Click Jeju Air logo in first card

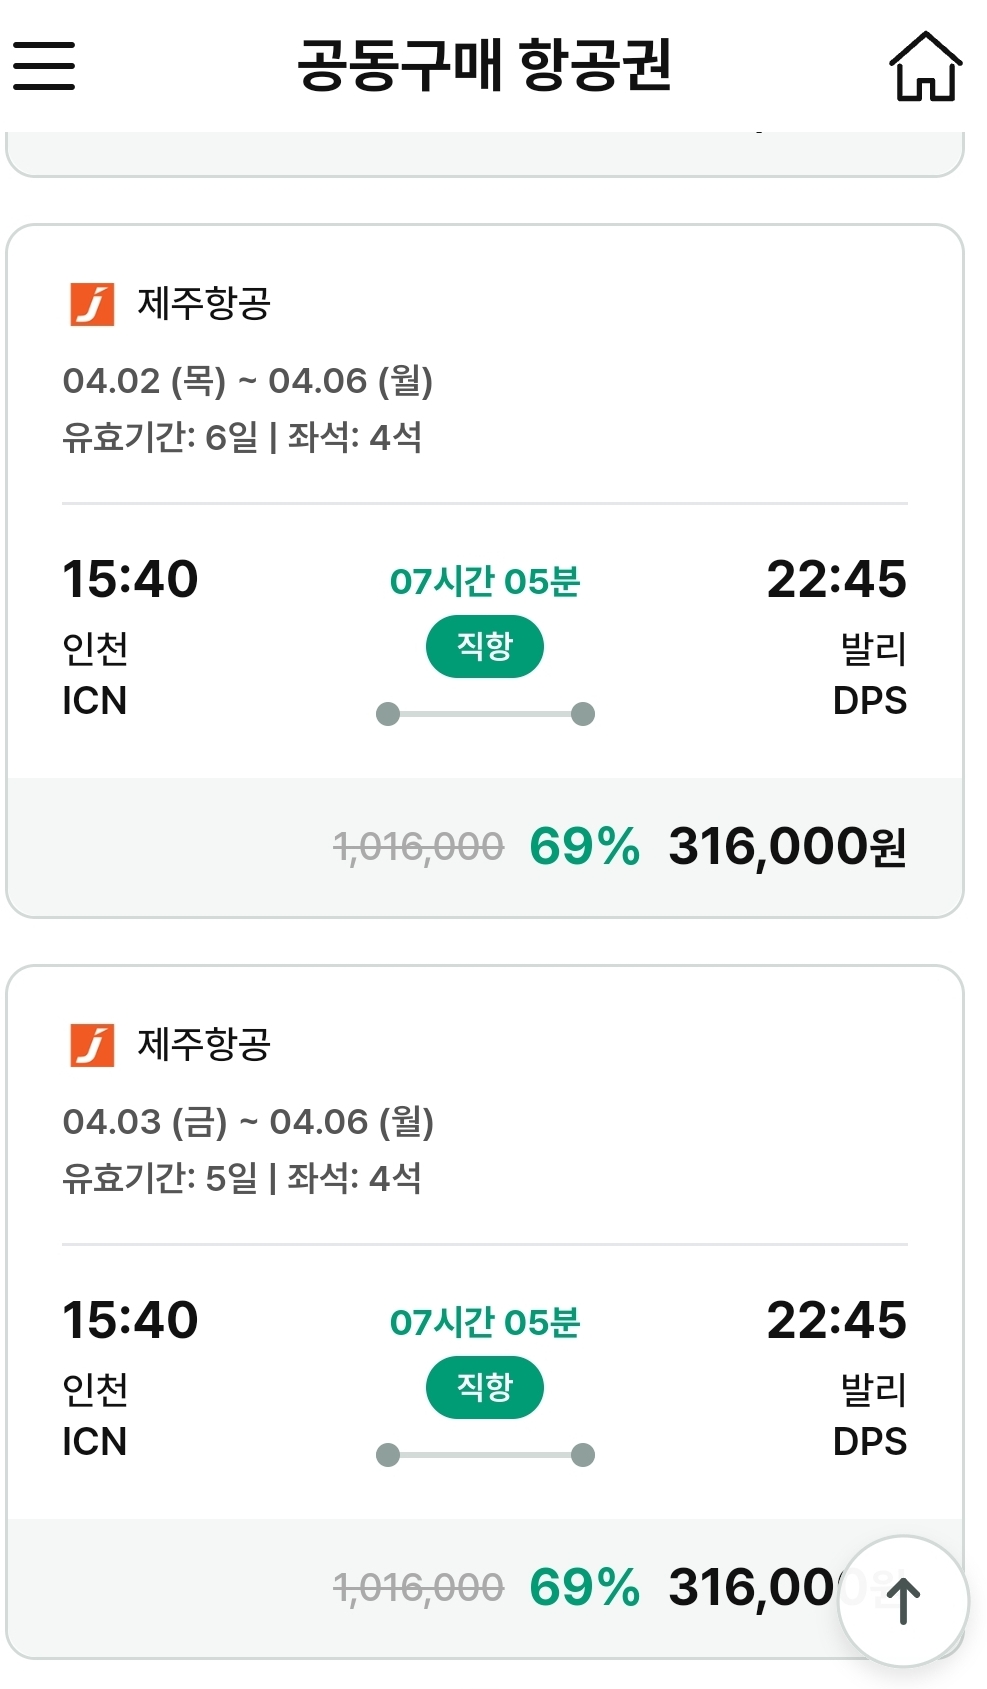click(x=92, y=304)
